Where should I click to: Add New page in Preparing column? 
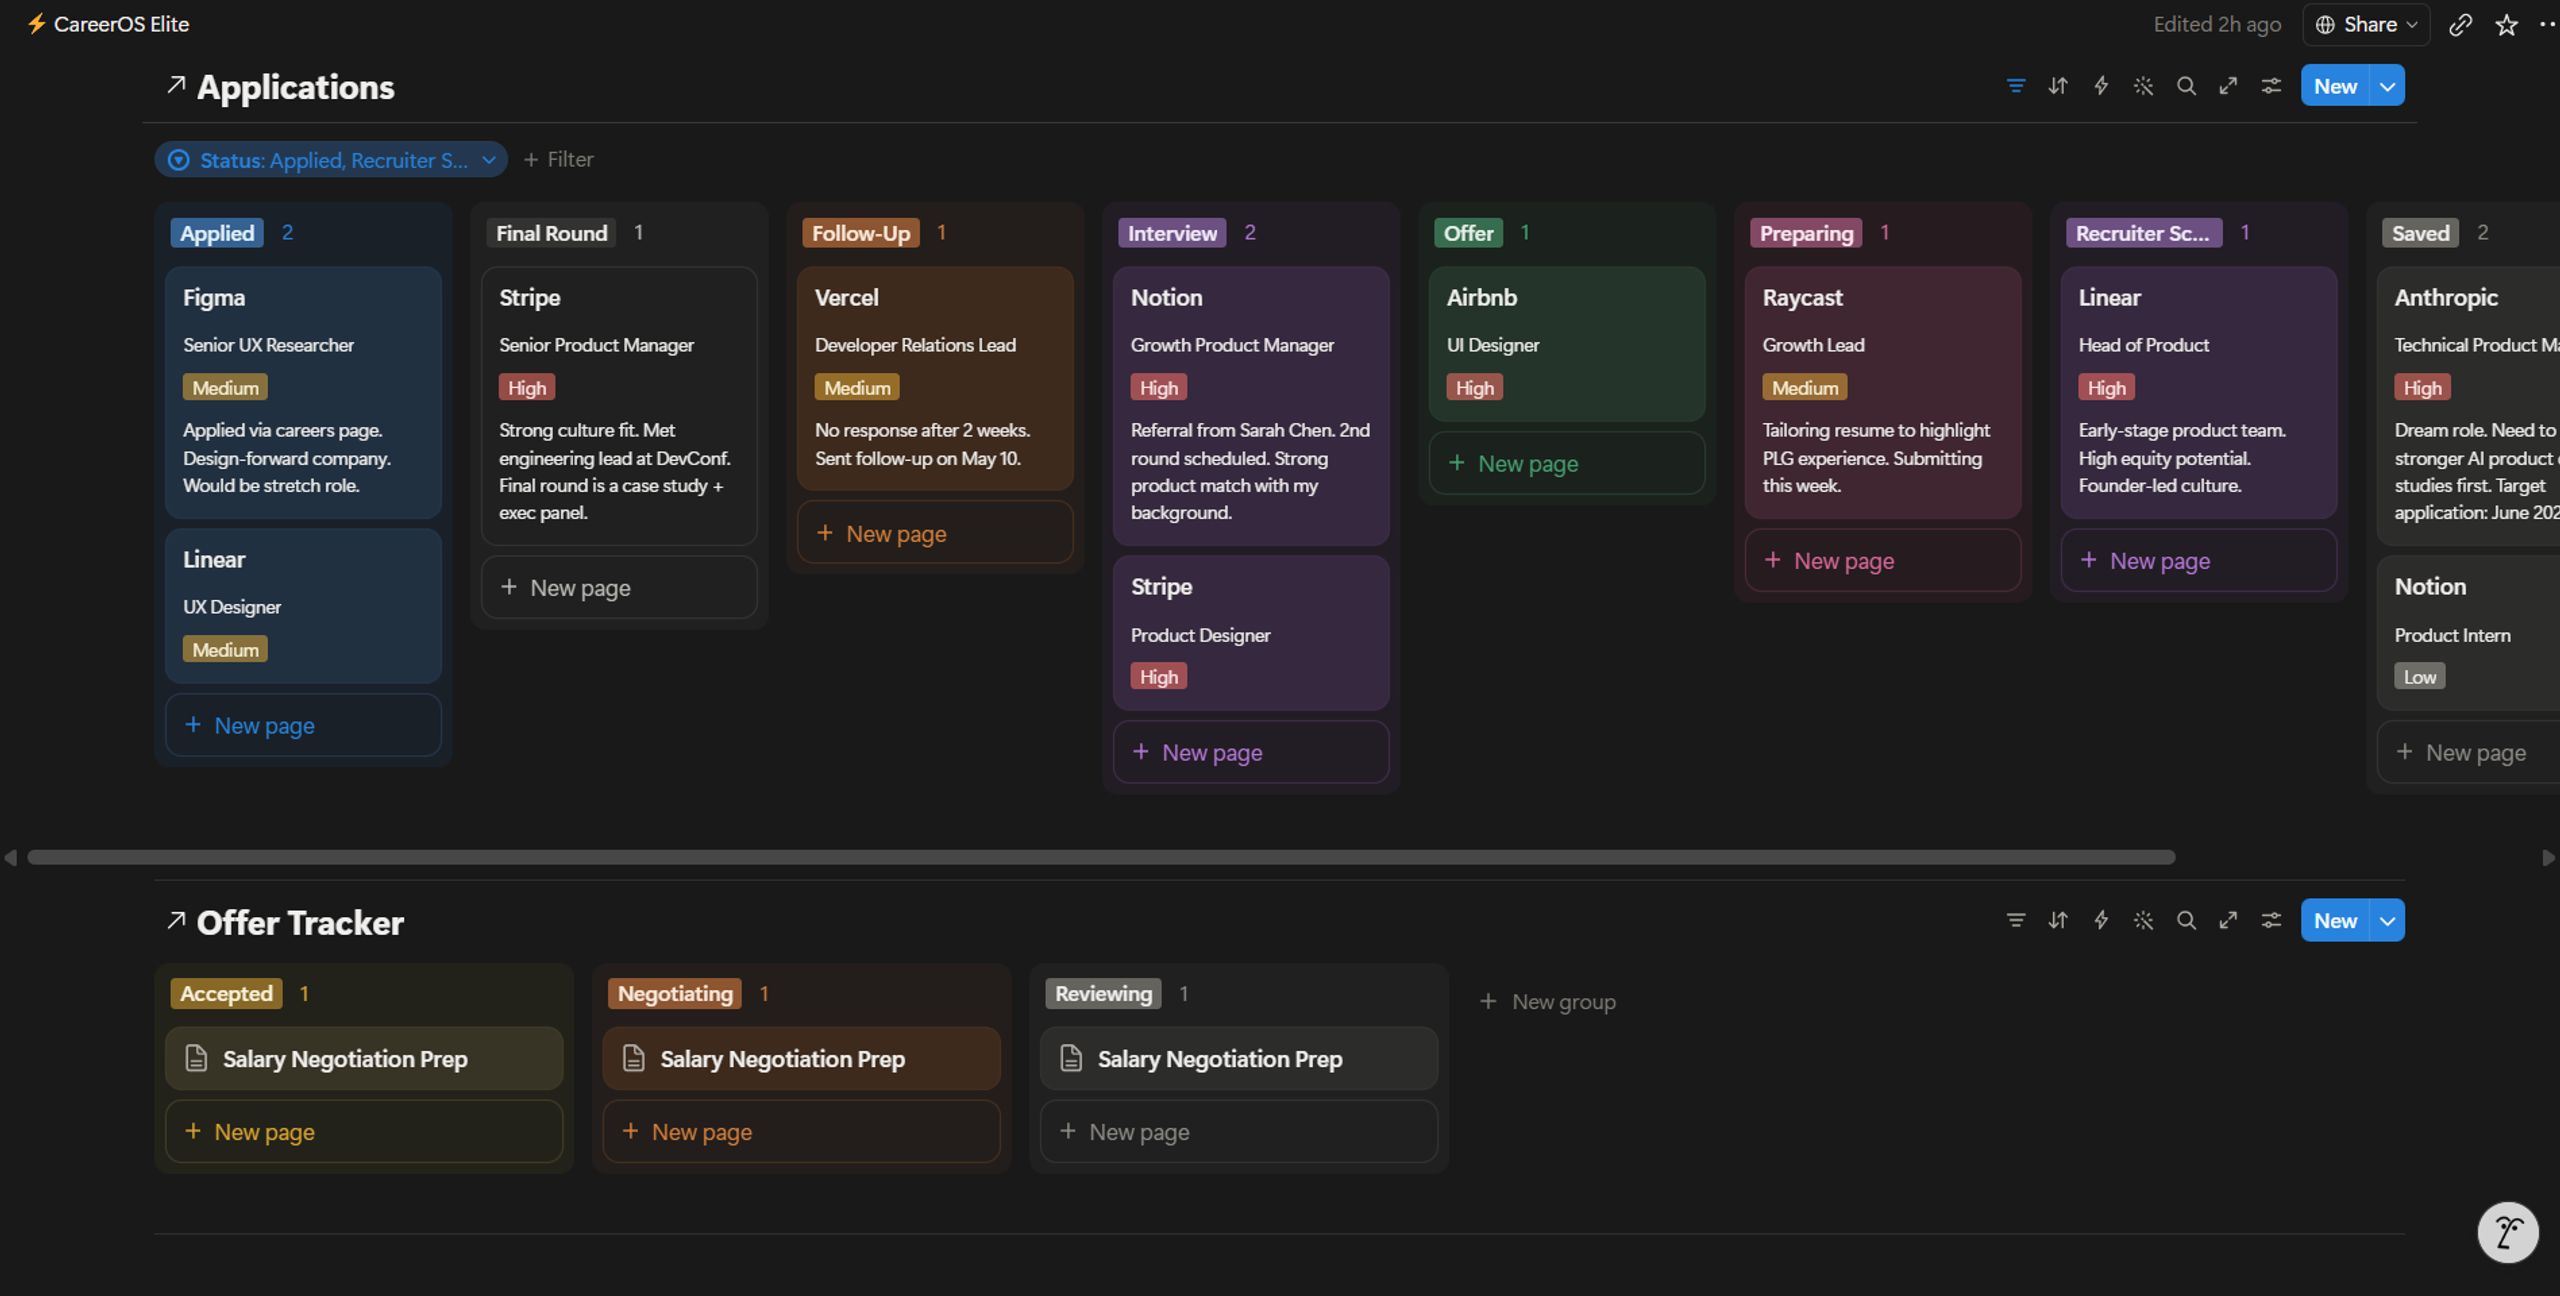point(1883,560)
